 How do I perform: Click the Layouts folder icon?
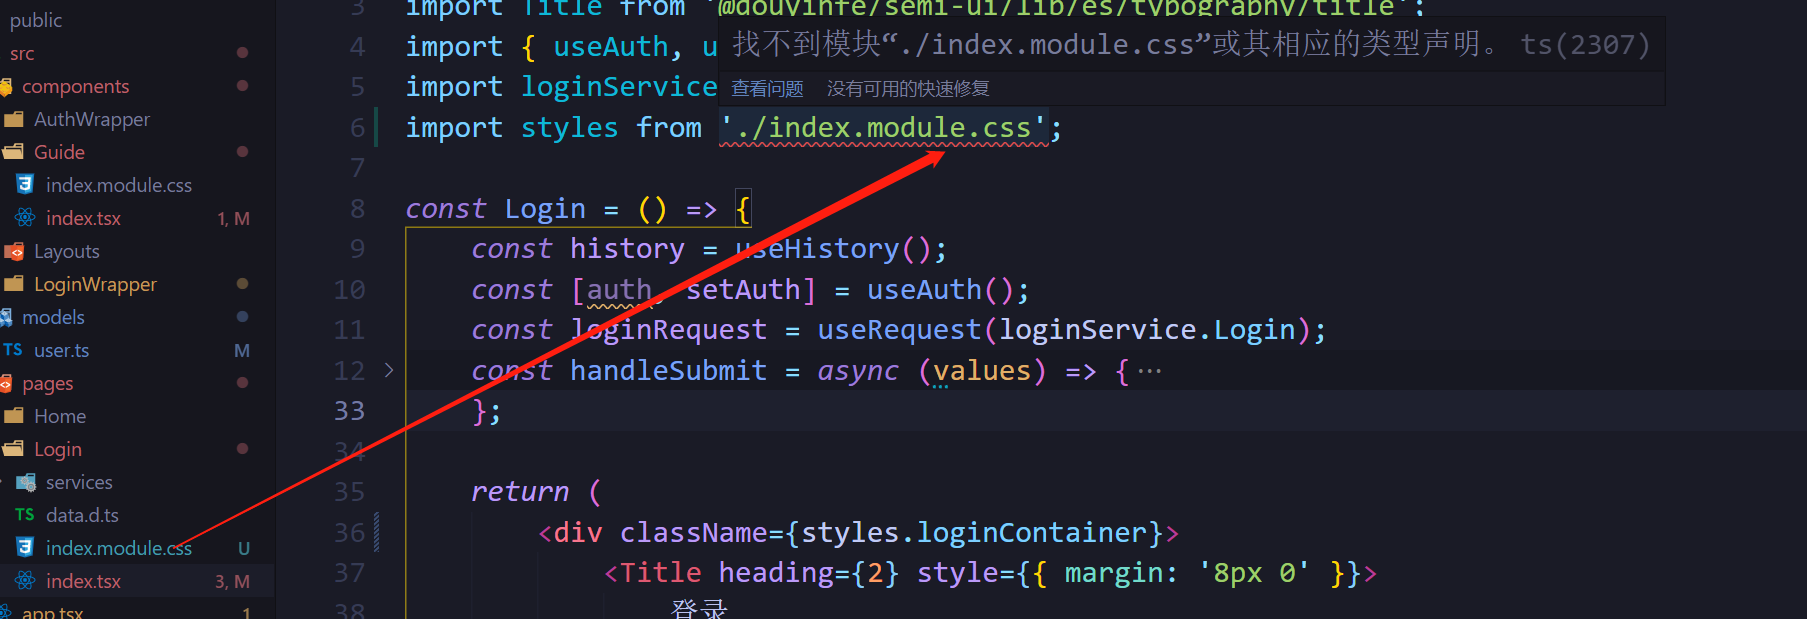(14, 251)
